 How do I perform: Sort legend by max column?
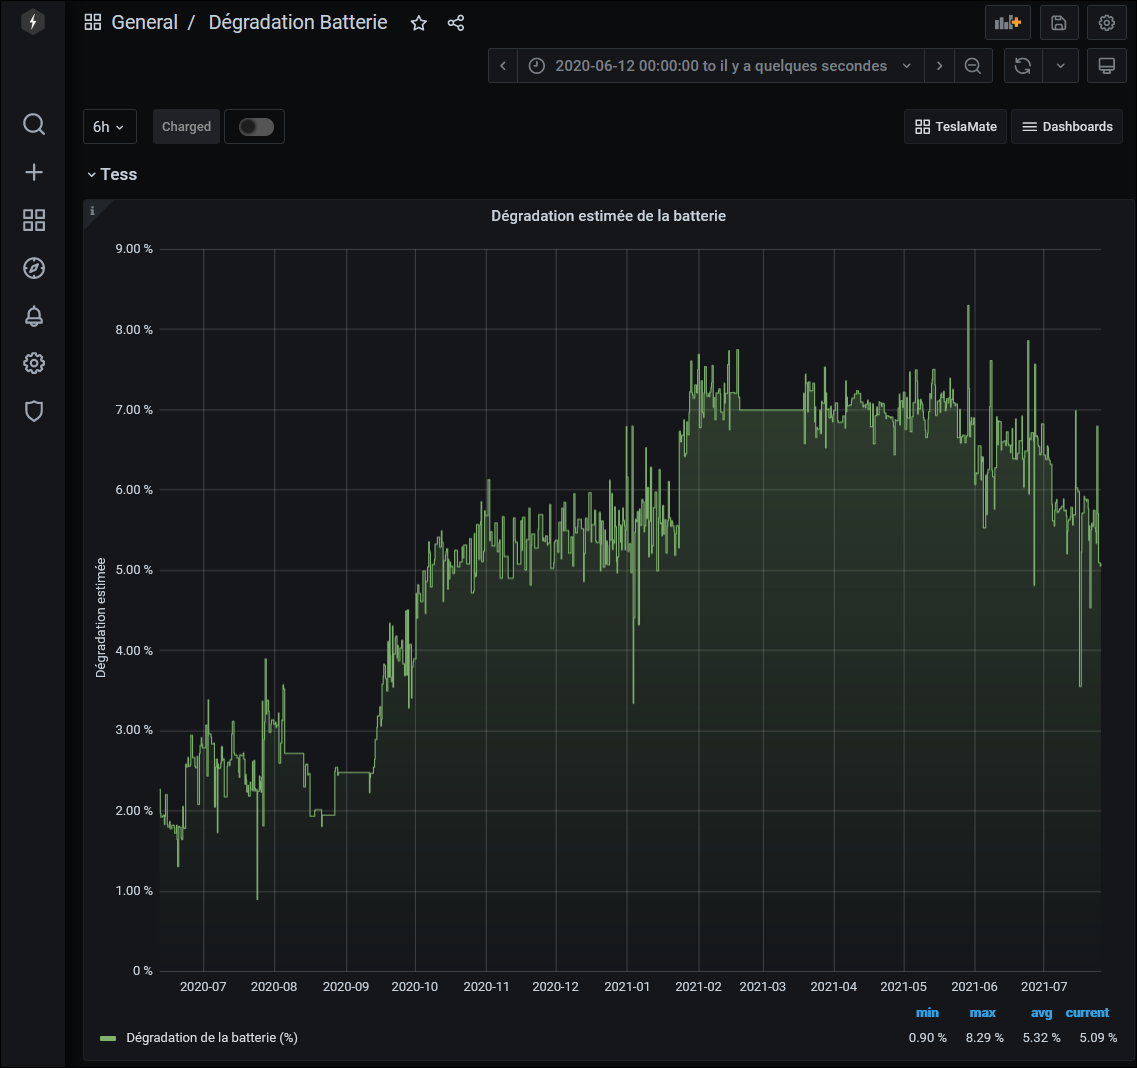pyautogui.click(x=982, y=1013)
